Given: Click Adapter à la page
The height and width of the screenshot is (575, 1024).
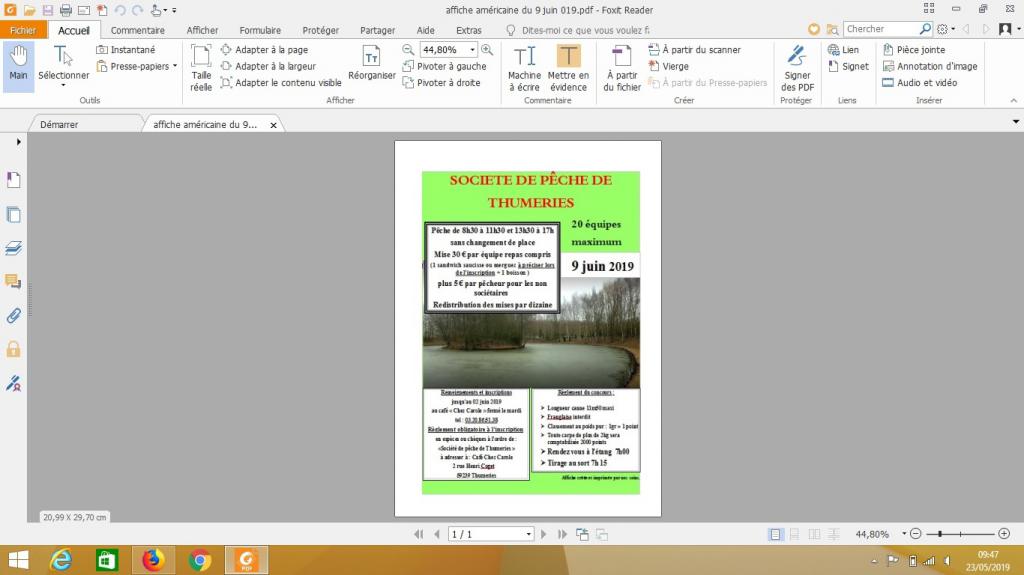Looking at the screenshot, I should click(264, 50).
